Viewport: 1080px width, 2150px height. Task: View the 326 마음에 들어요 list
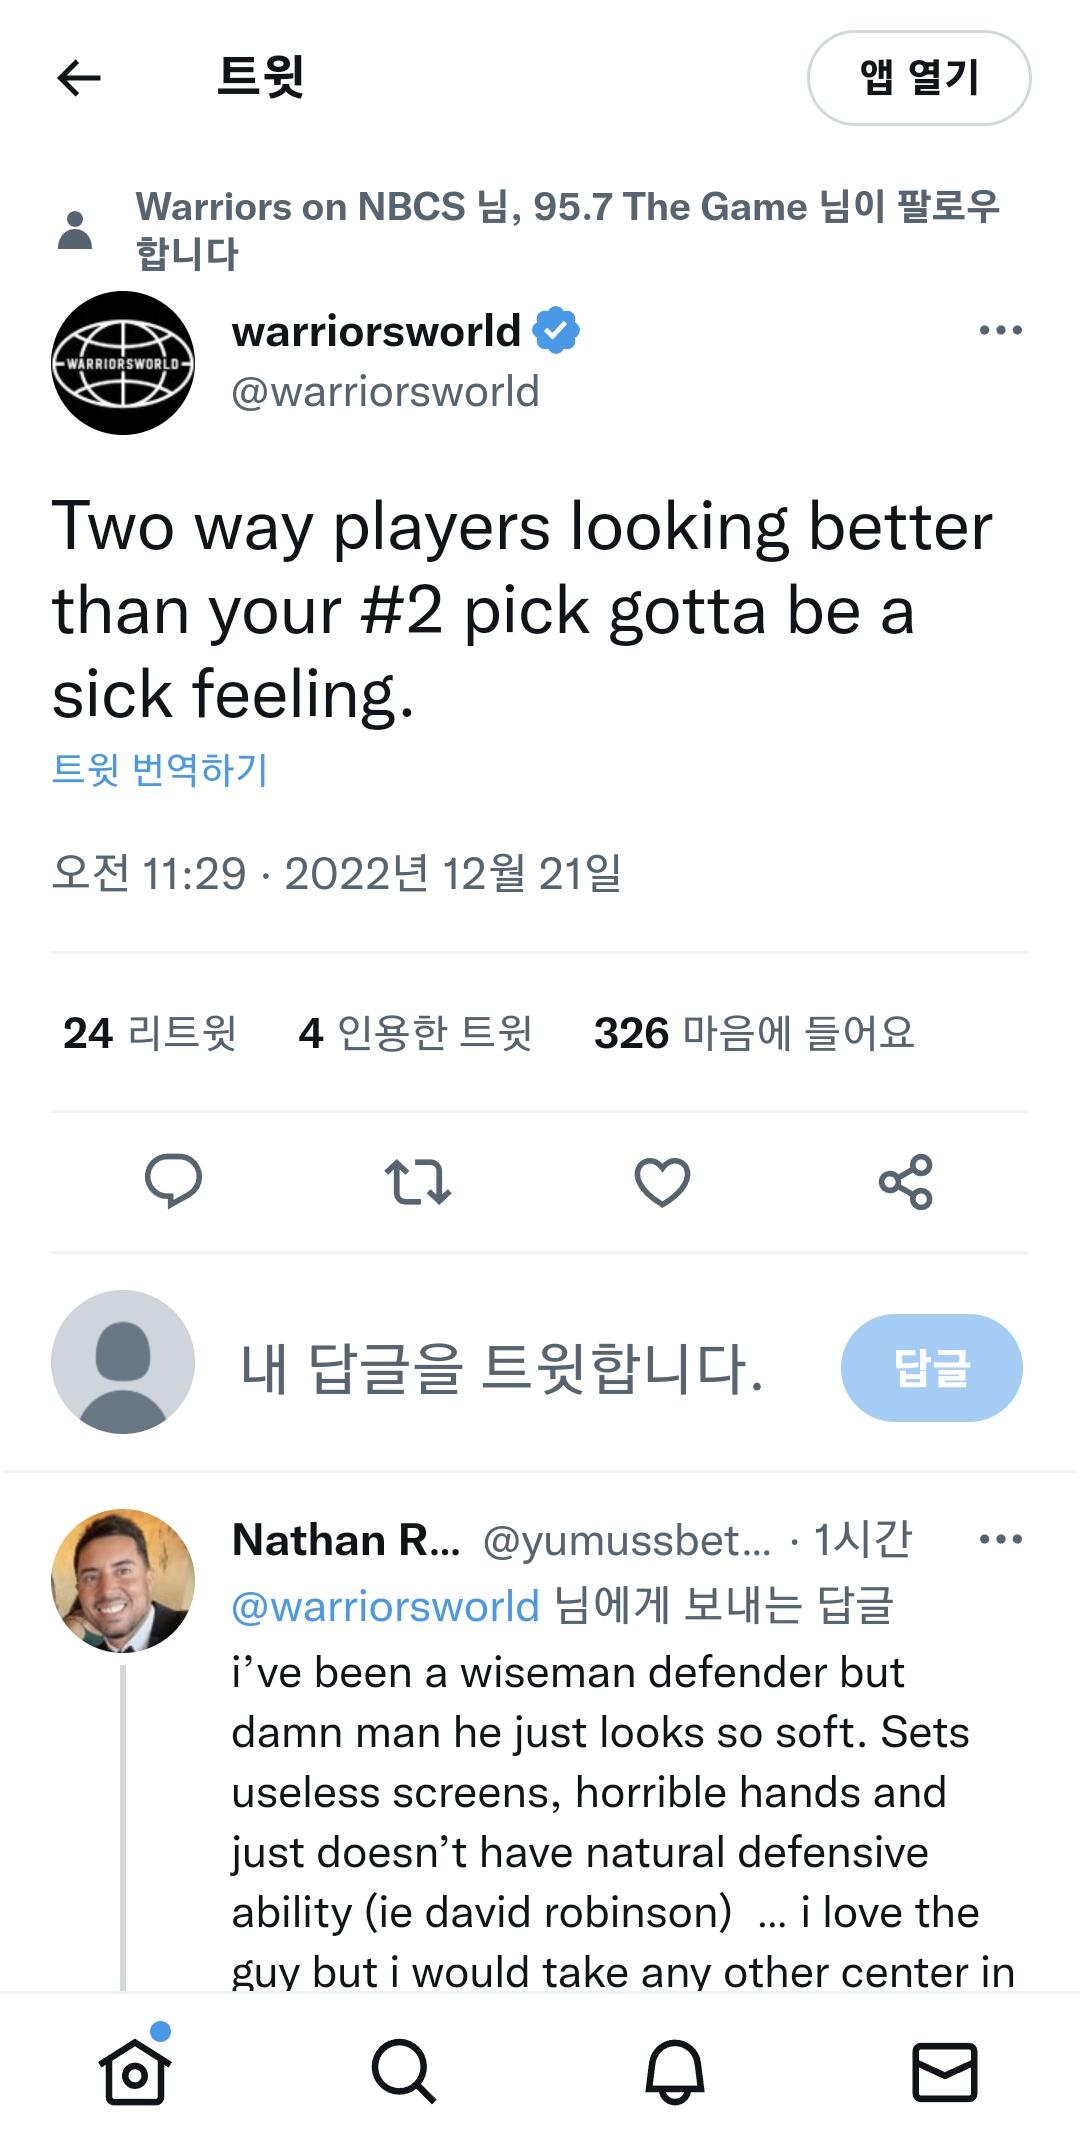(754, 1033)
